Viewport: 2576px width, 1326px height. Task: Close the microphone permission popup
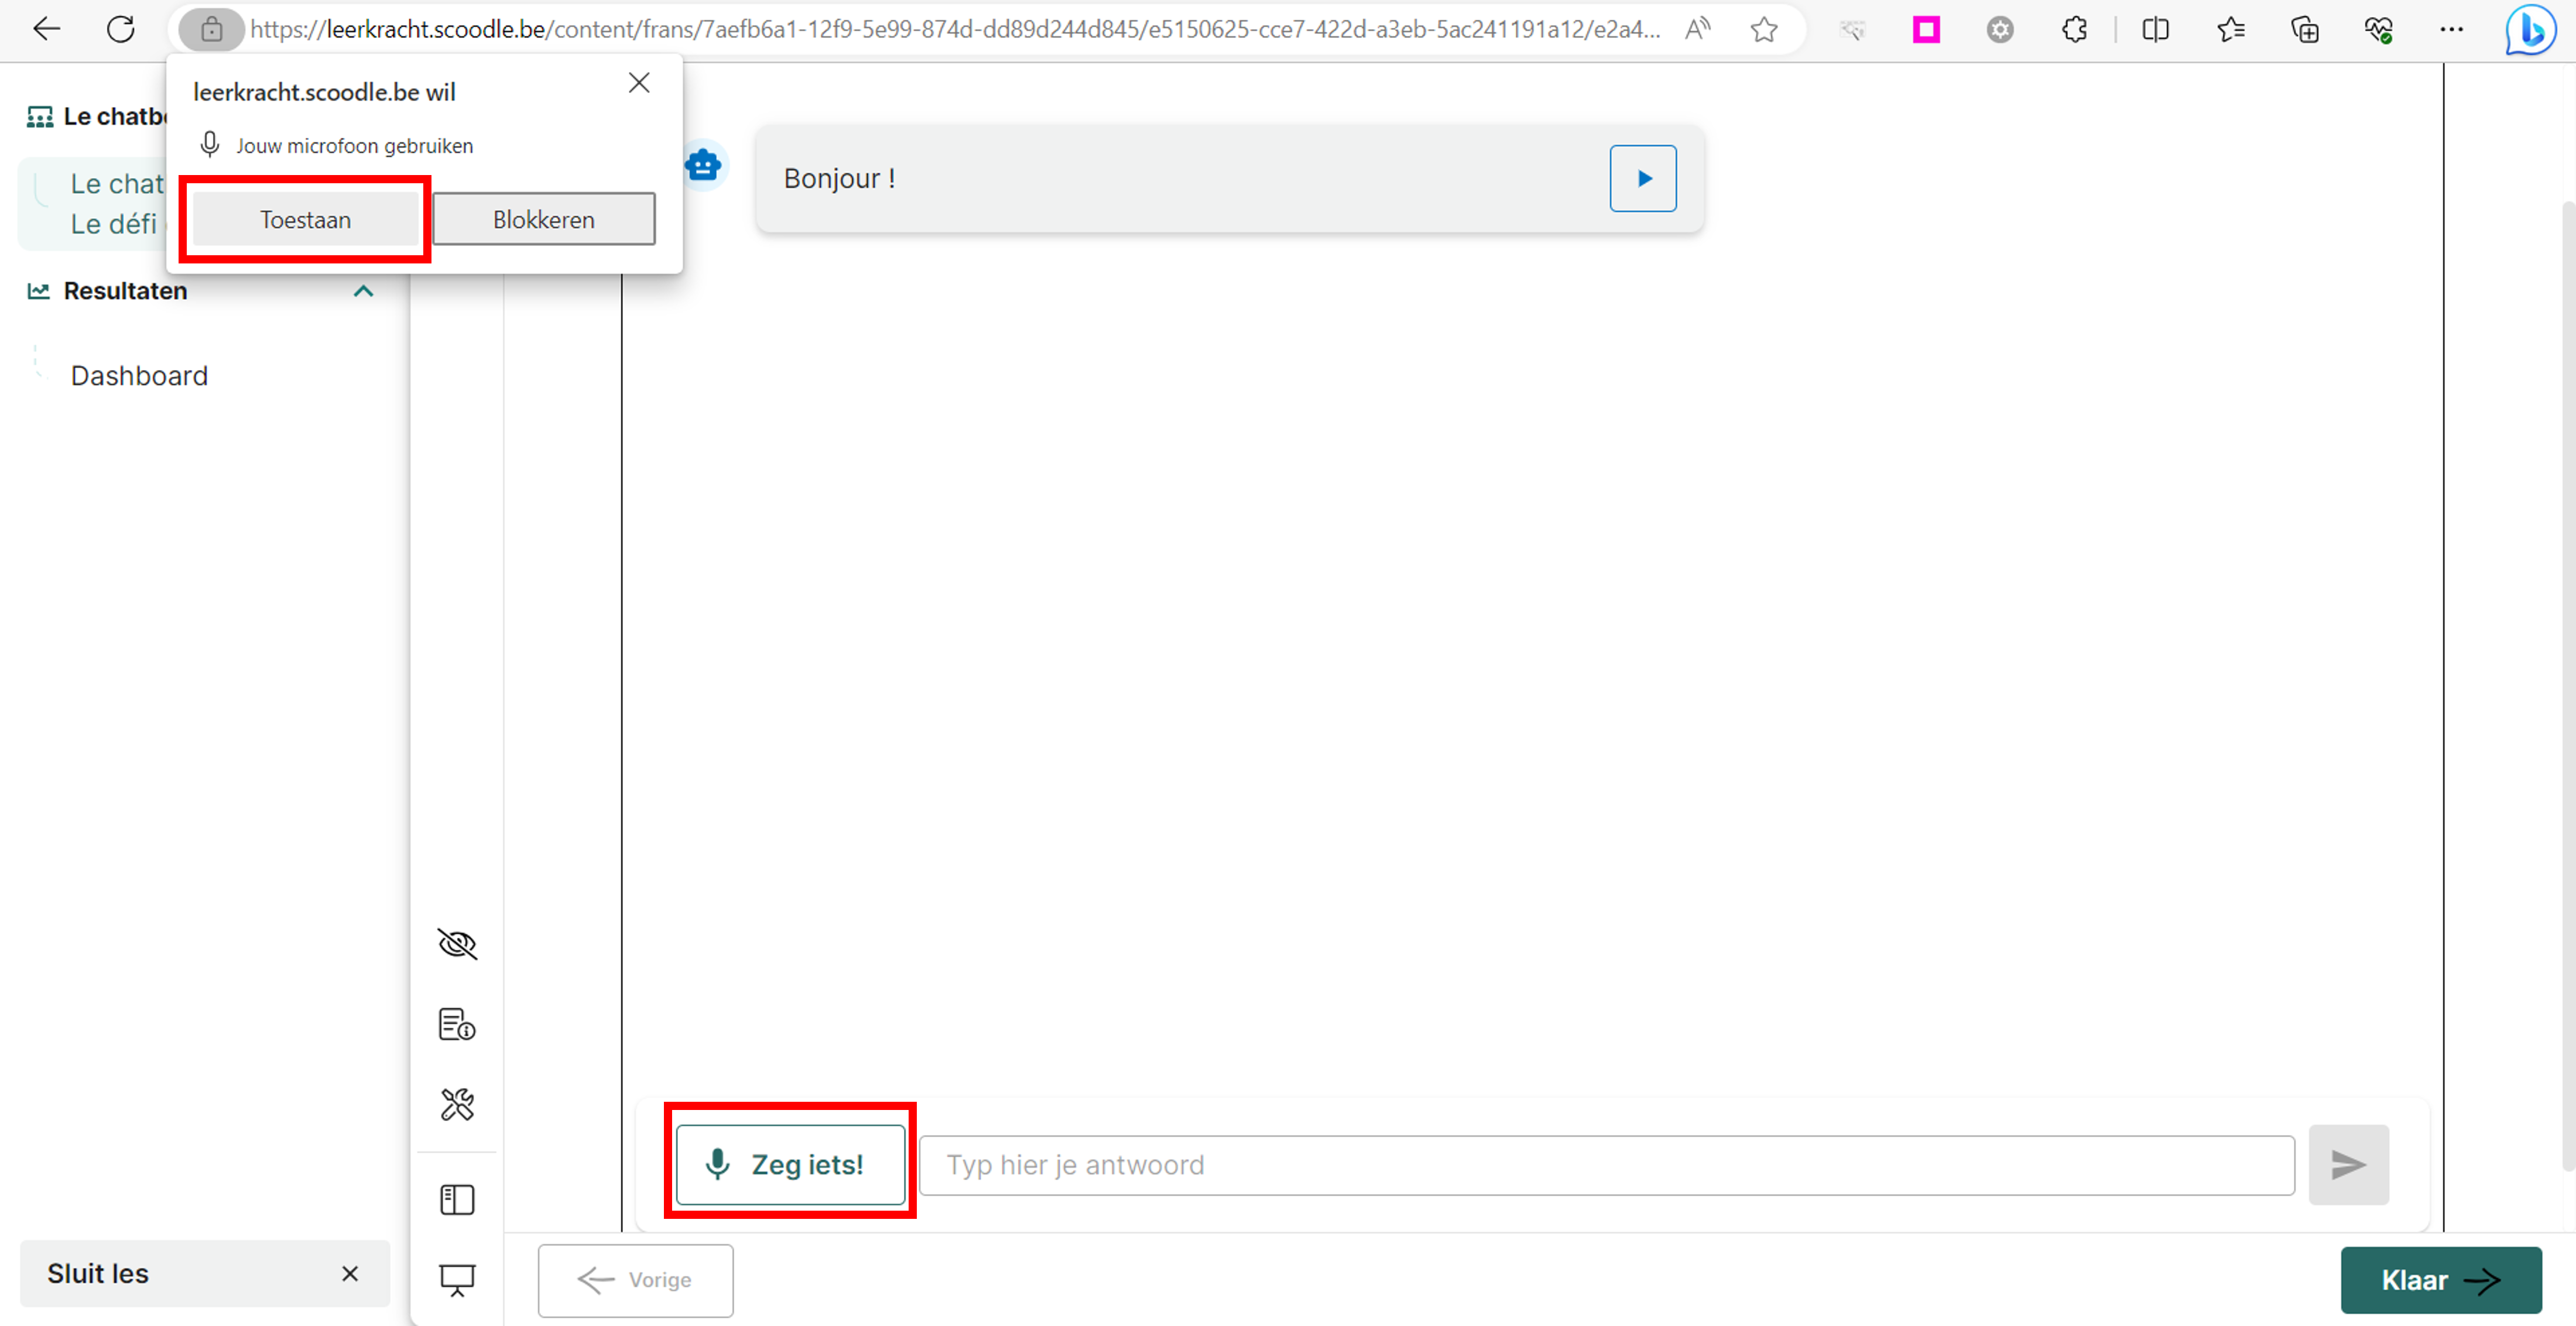(639, 83)
